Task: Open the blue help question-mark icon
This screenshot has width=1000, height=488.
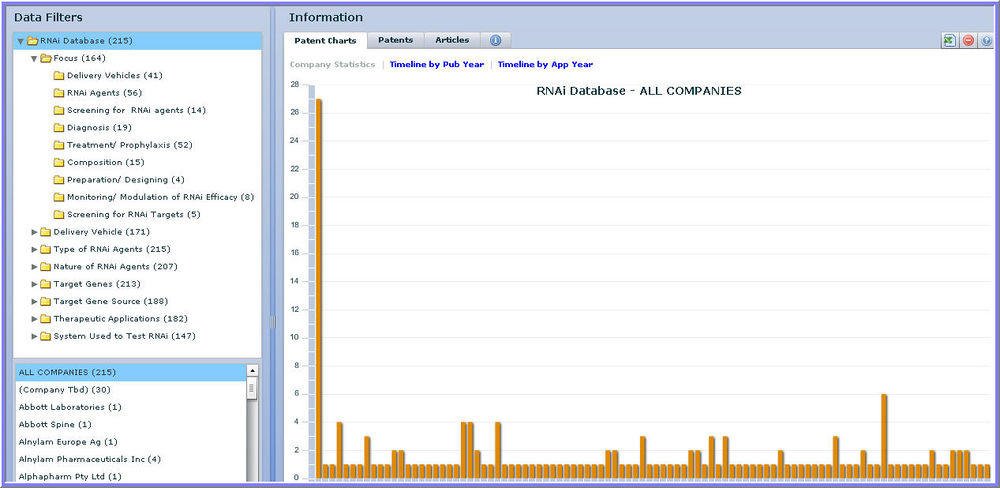Action: coord(986,41)
